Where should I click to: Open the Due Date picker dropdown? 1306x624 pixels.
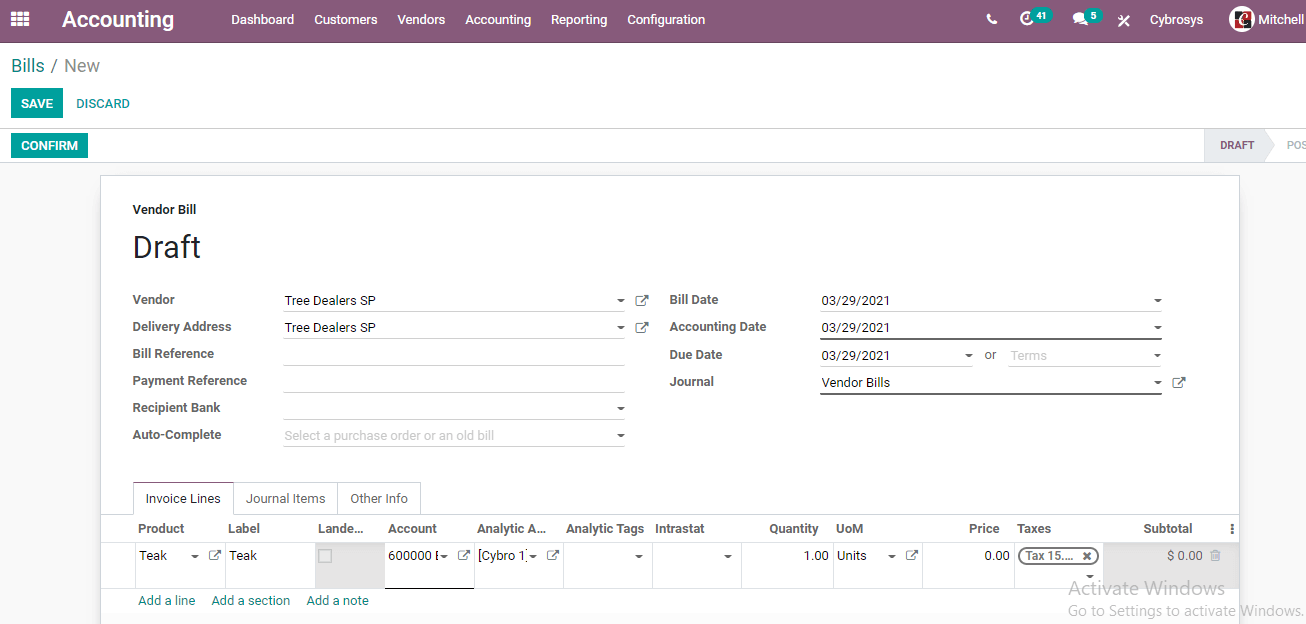click(968, 356)
